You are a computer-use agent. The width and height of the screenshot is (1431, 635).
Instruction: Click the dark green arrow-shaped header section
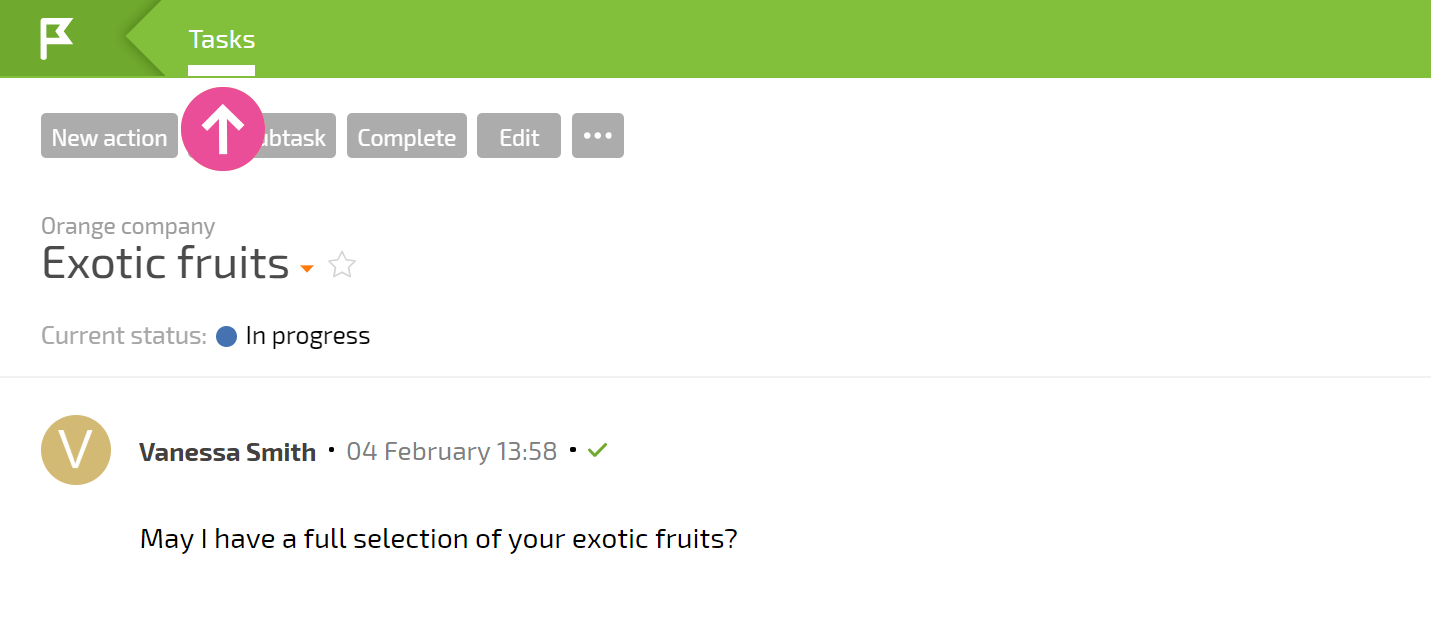[82, 39]
